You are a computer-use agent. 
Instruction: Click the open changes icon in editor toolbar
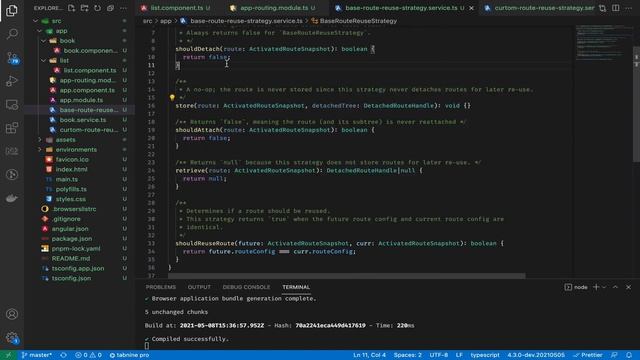tap(602, 8)
